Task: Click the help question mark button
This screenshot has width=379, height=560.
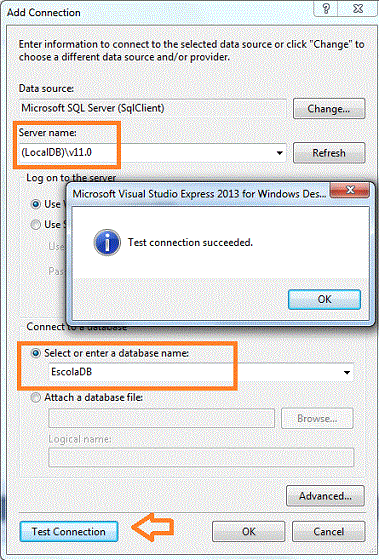Action: [326, 8]
